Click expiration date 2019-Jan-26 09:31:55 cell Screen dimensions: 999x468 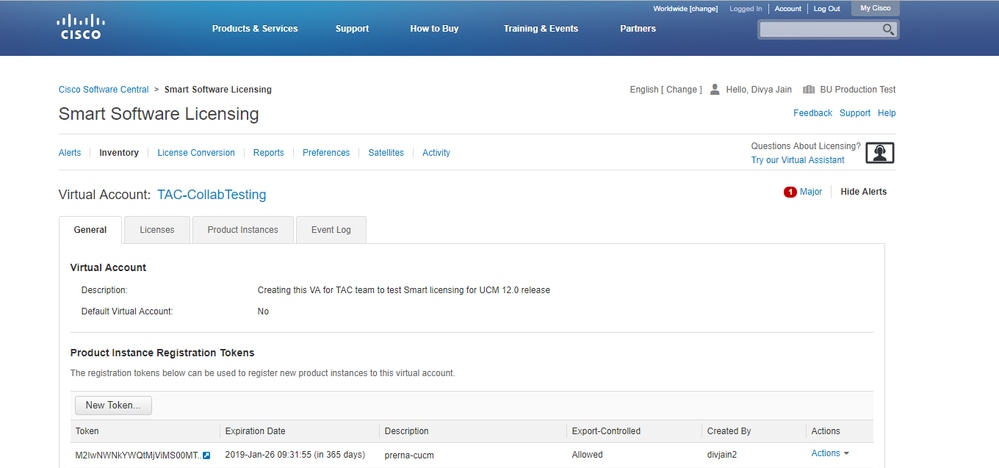295,455
